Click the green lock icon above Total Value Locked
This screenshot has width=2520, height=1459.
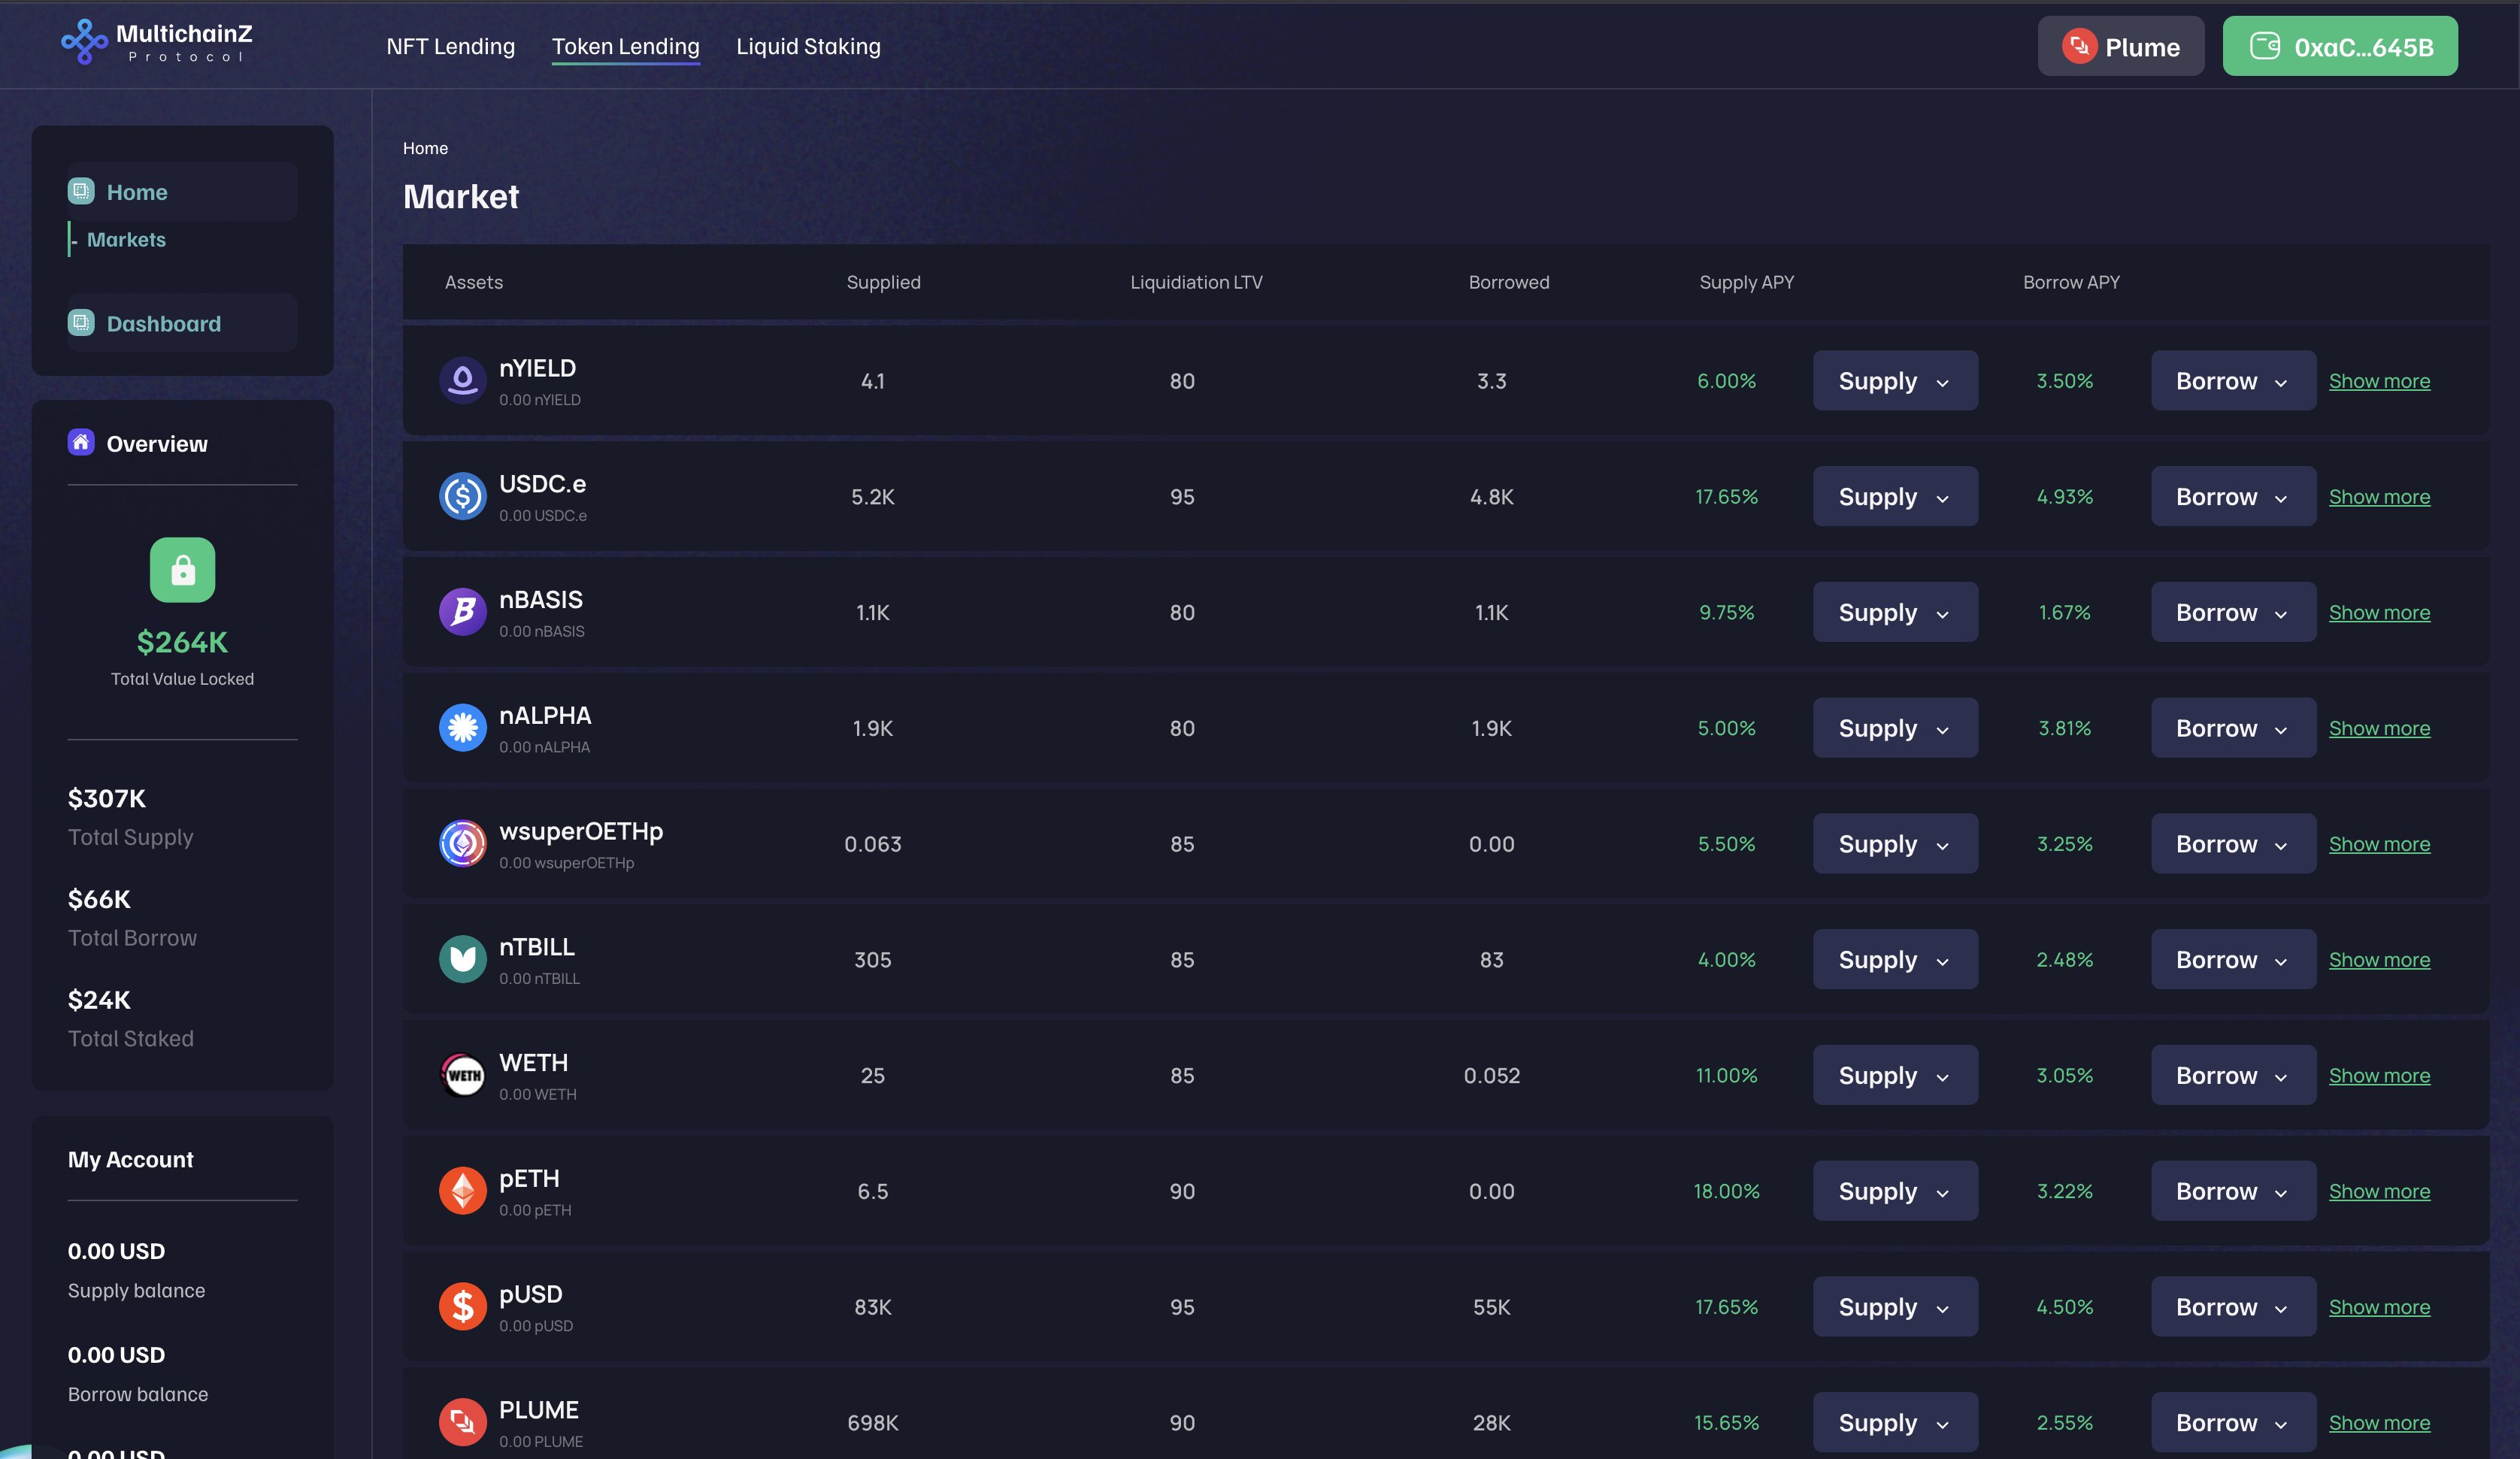[x=182, y=569]
